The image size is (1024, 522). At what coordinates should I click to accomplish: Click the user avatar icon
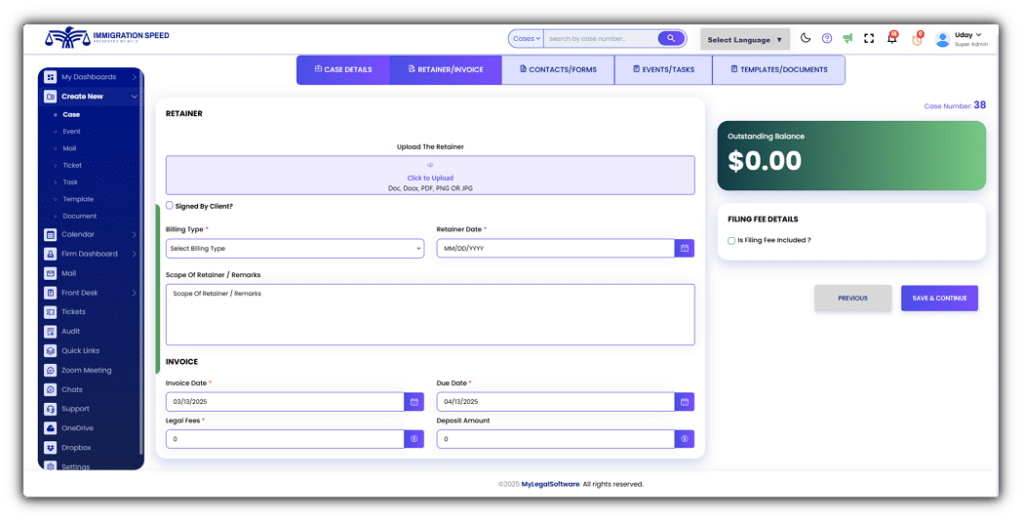pos(942,39)
